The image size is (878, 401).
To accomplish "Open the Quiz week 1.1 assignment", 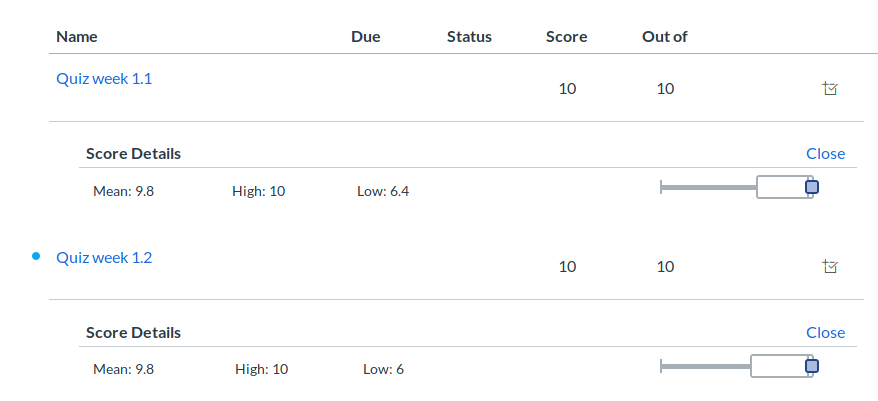I will coord(104,79).
